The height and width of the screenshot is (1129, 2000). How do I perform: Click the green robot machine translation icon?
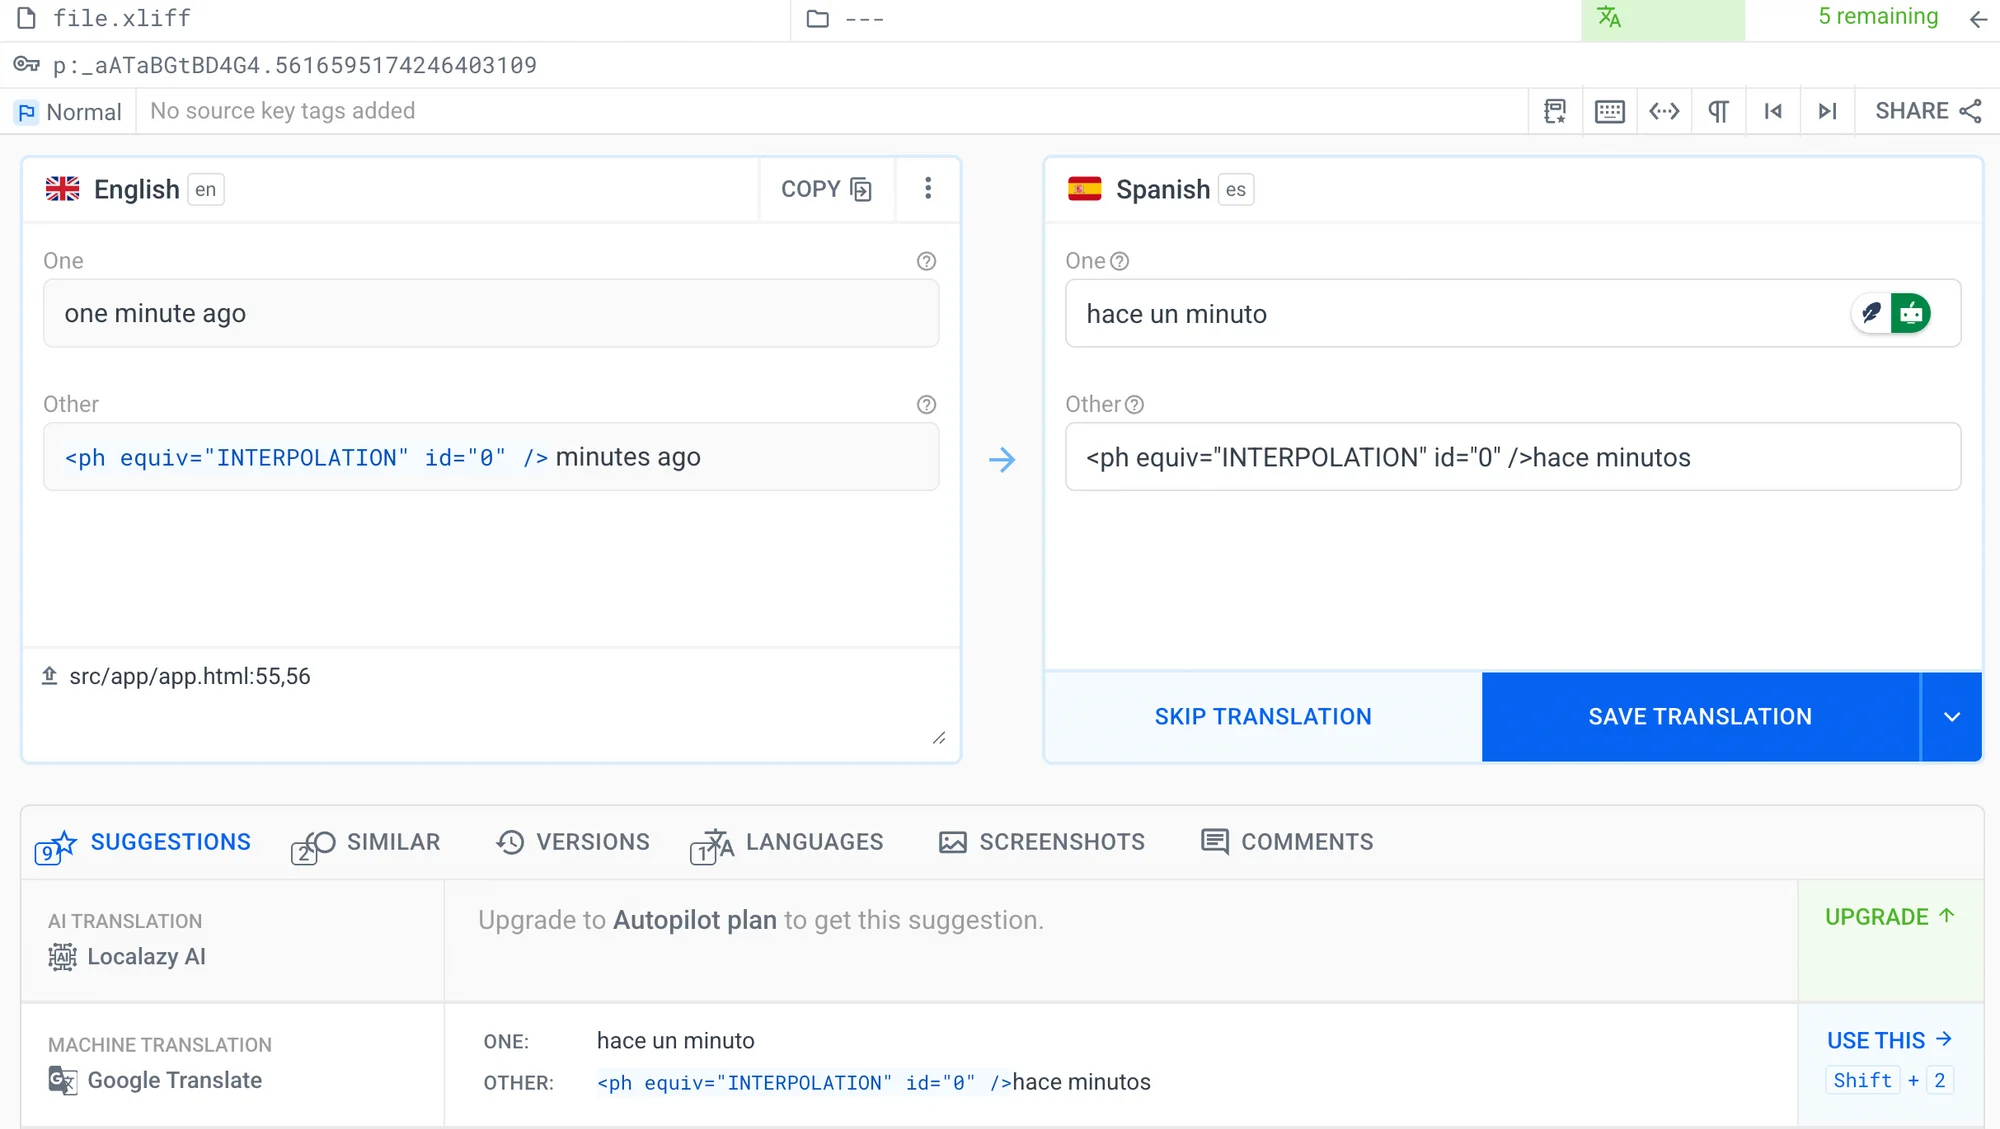point(1911,313)
